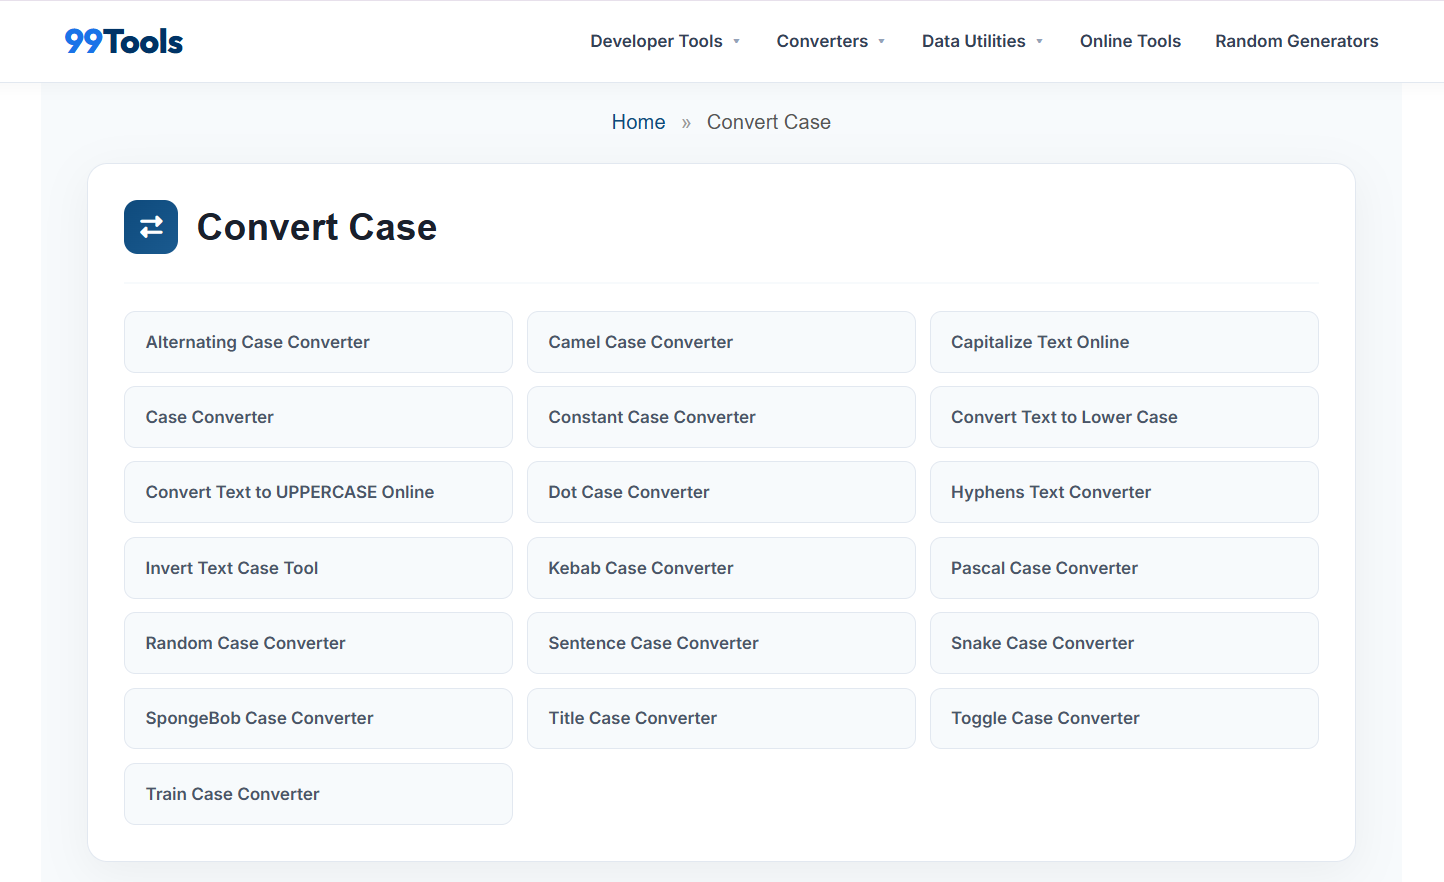Select the Camel Case Converter tool
The image size is (1444, 882).
(x=720, y=342)
